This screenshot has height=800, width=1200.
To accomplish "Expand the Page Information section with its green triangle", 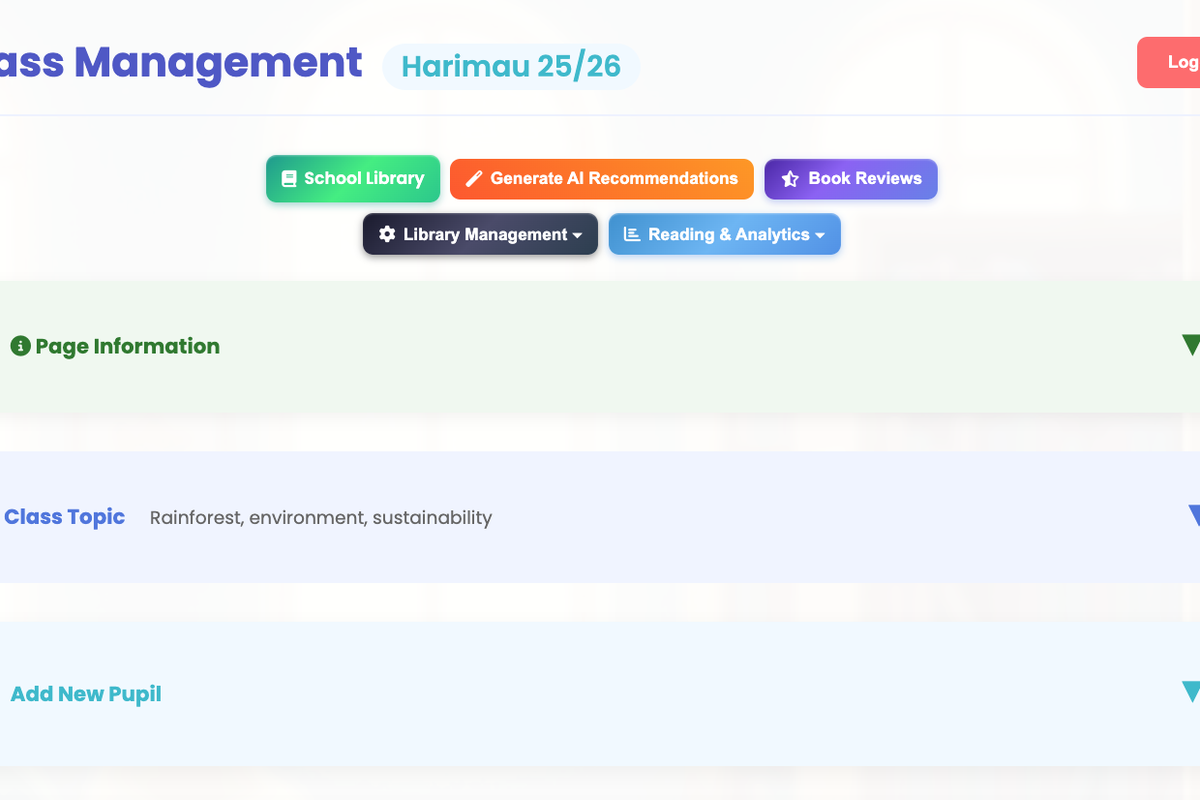I will 1191,345.
